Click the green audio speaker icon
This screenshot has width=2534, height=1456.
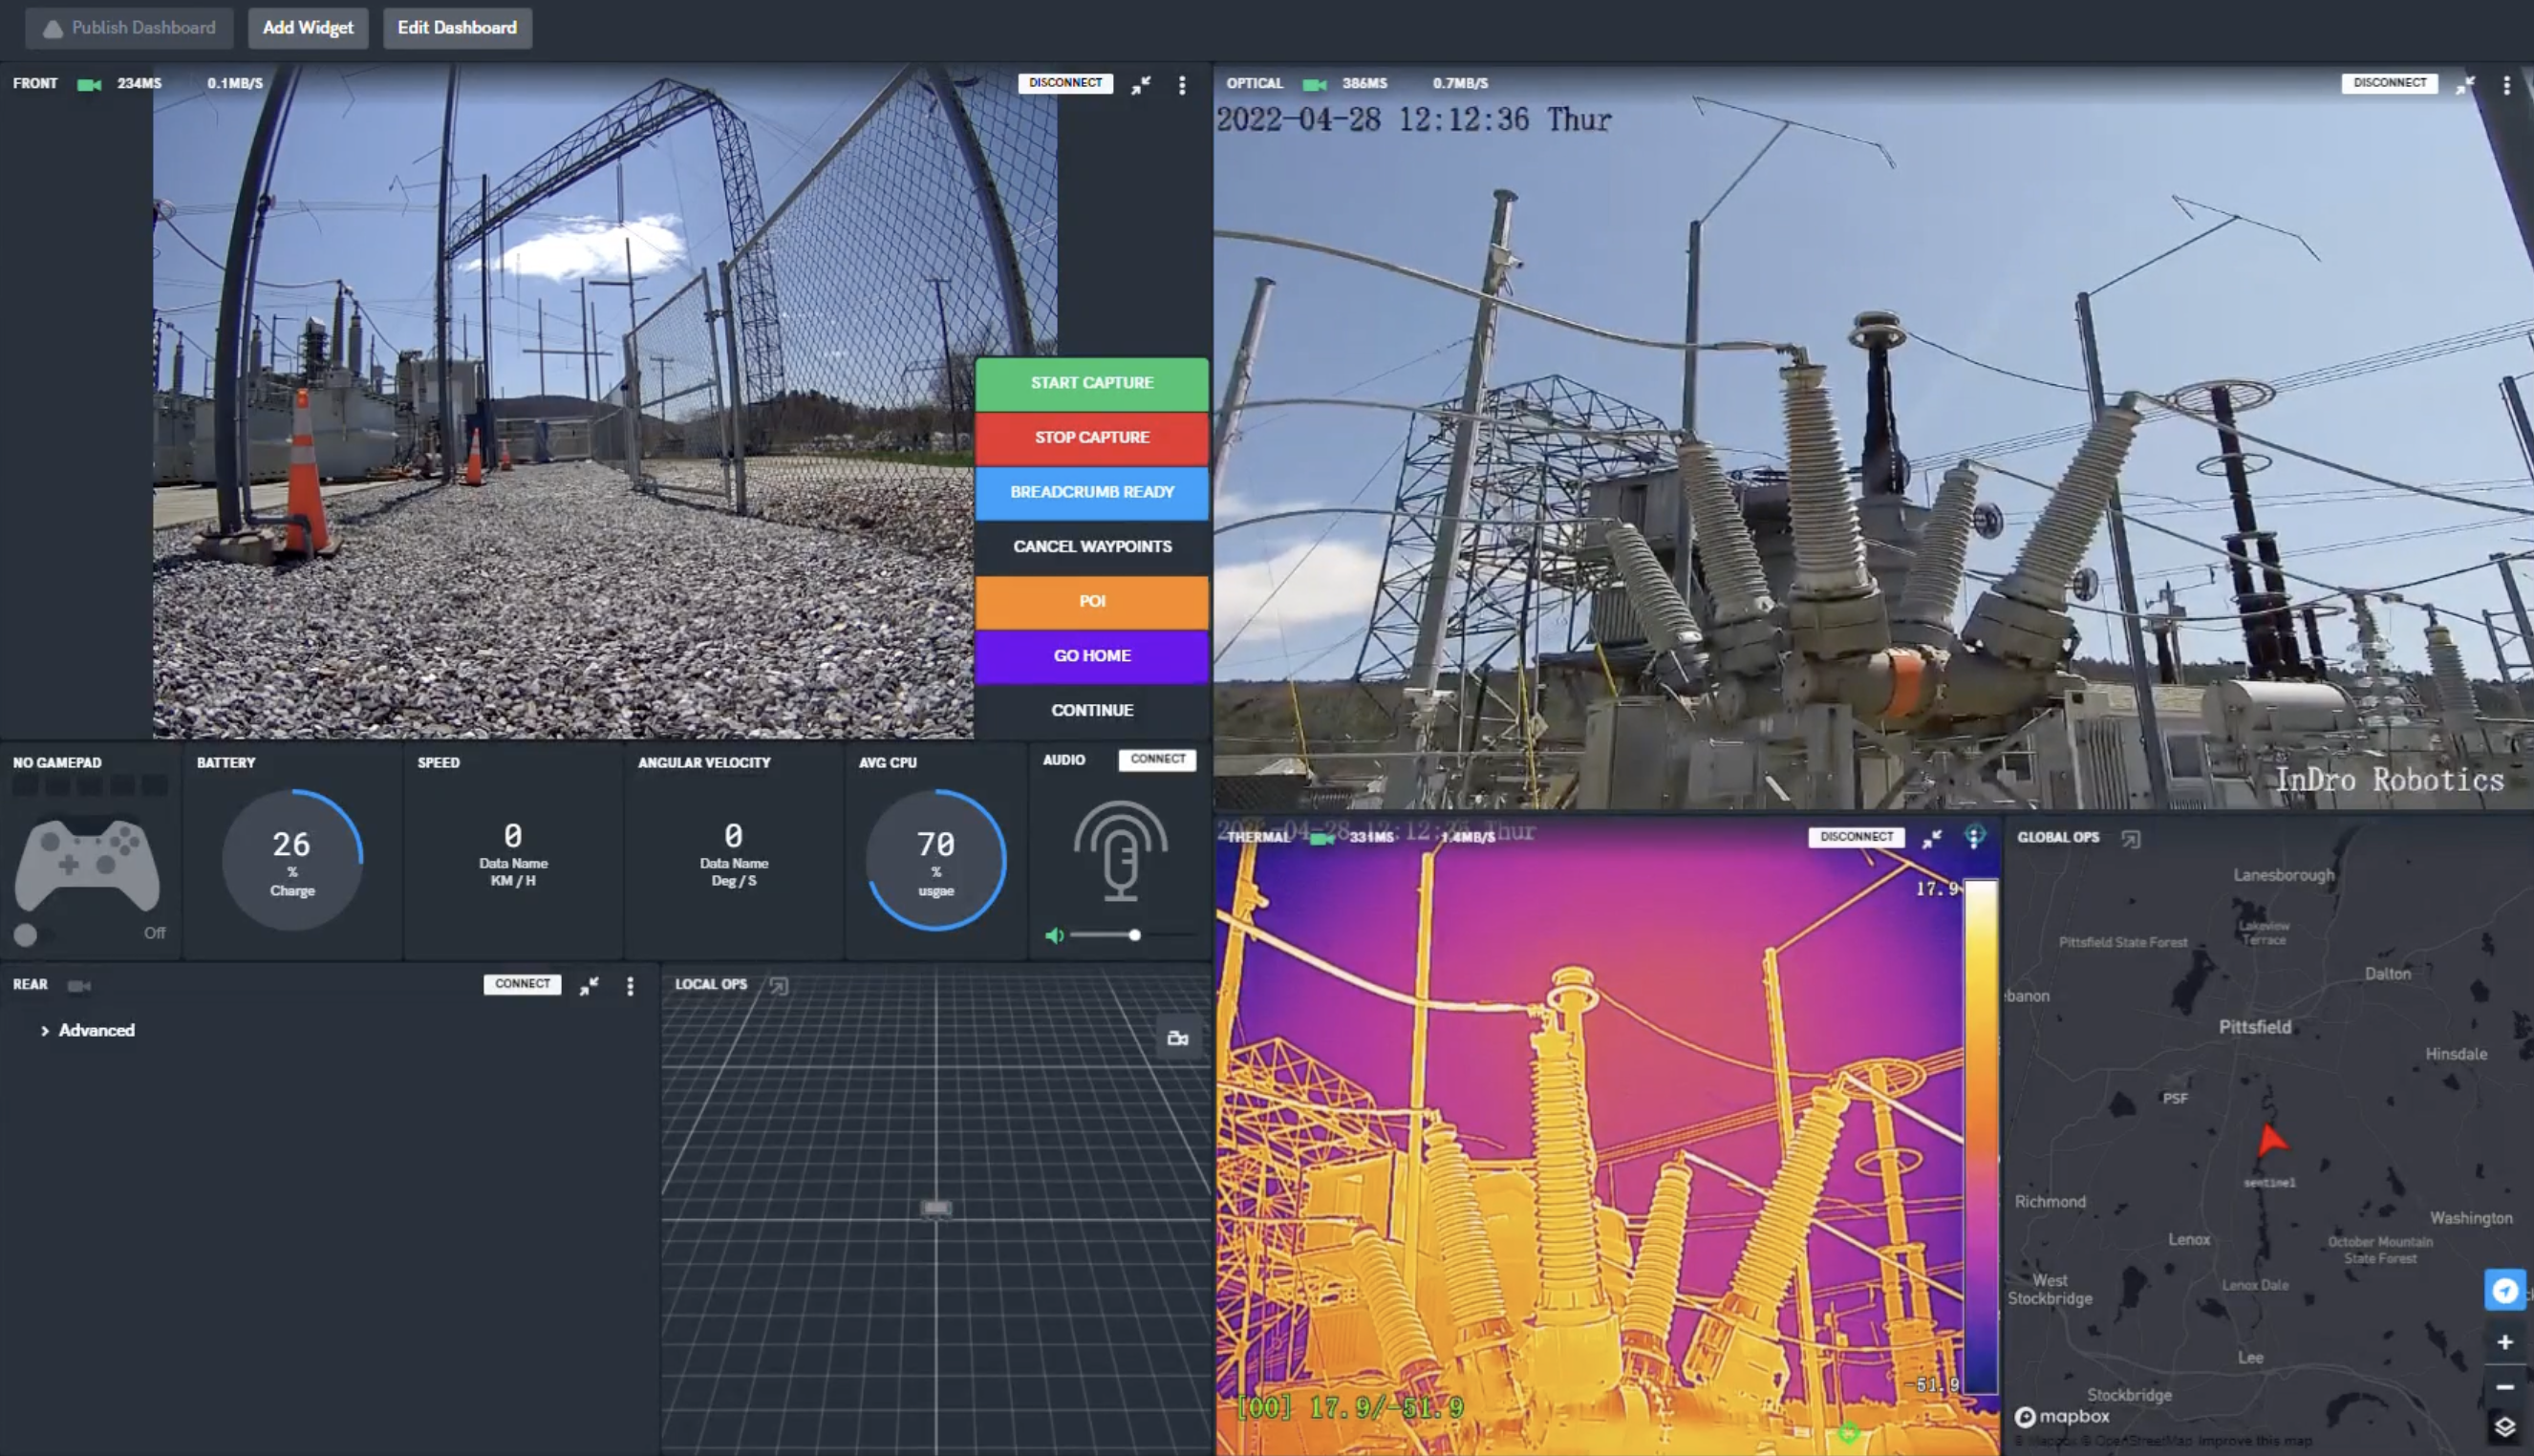pos(1054,935)
